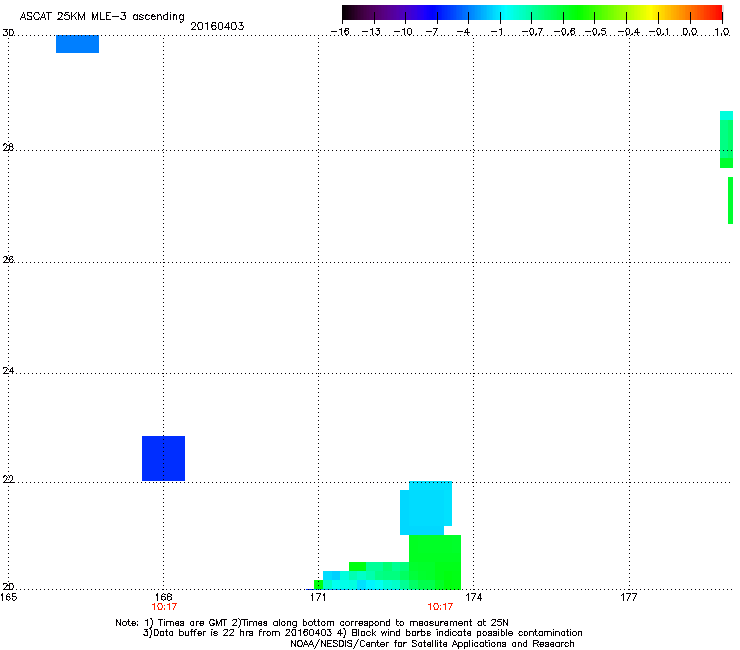The height and width of the screenshot is (650, 740).
Task: Click latitude label 22
Action: tap(8, 480)
